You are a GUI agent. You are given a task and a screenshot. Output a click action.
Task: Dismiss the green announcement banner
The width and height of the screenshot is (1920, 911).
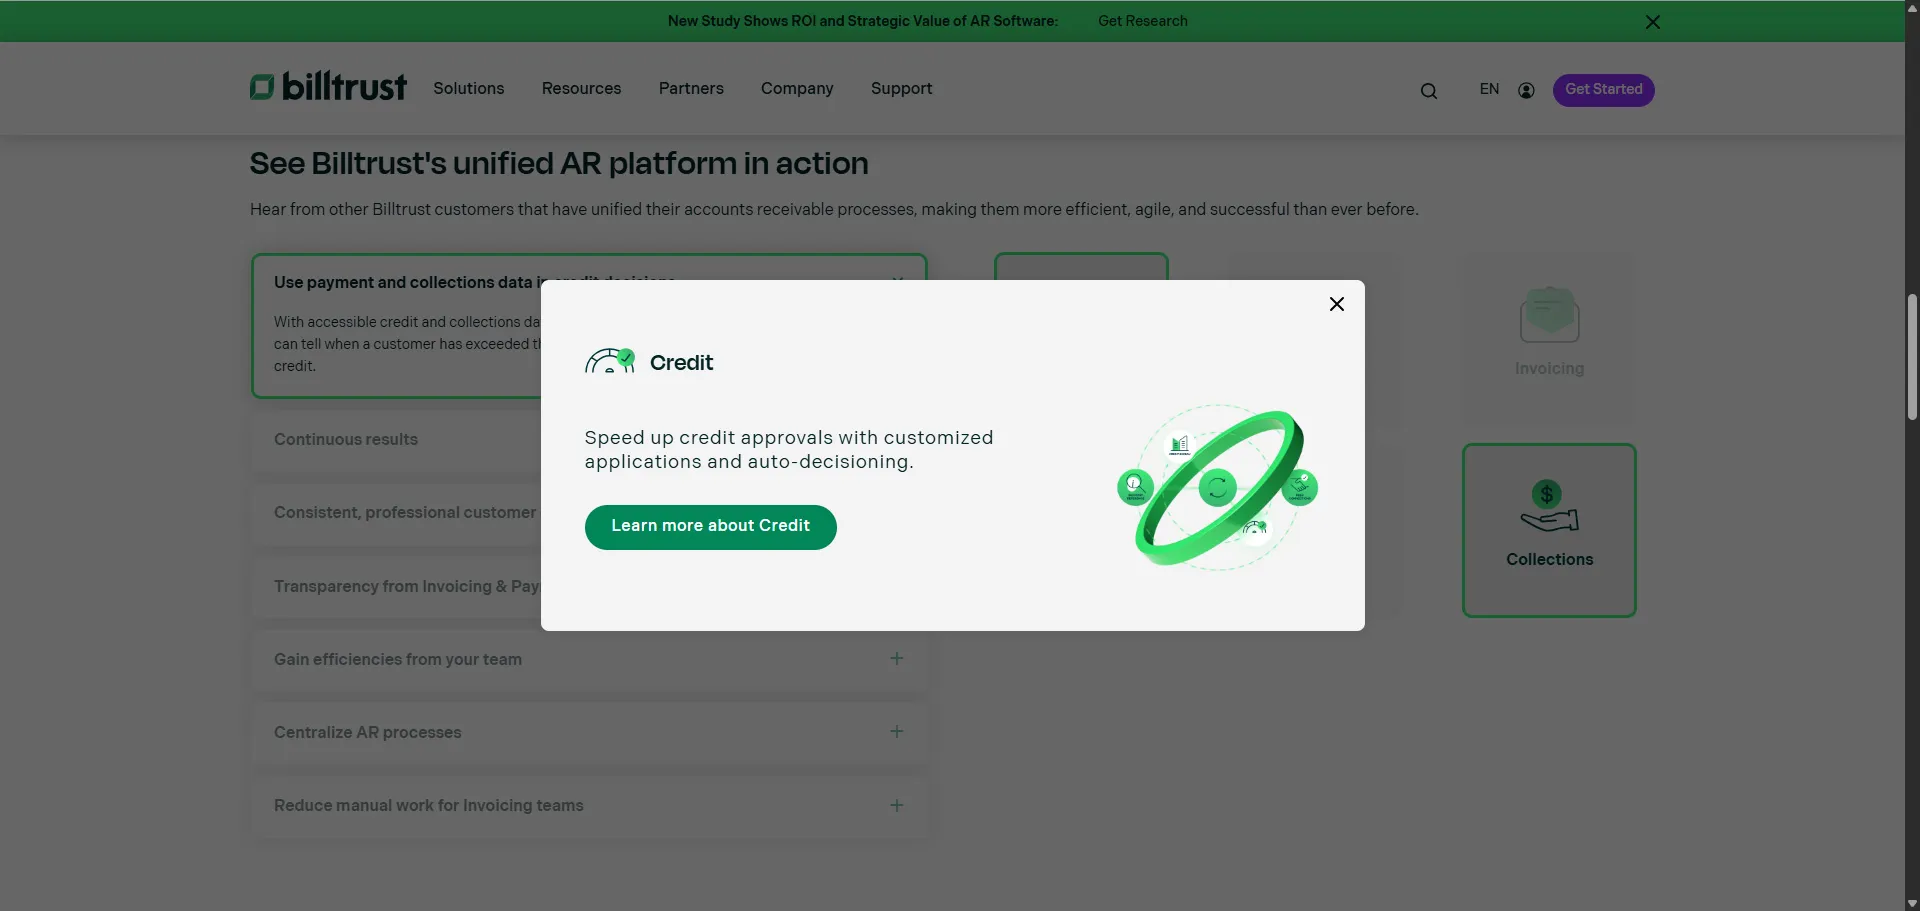tap(1652, 22)
